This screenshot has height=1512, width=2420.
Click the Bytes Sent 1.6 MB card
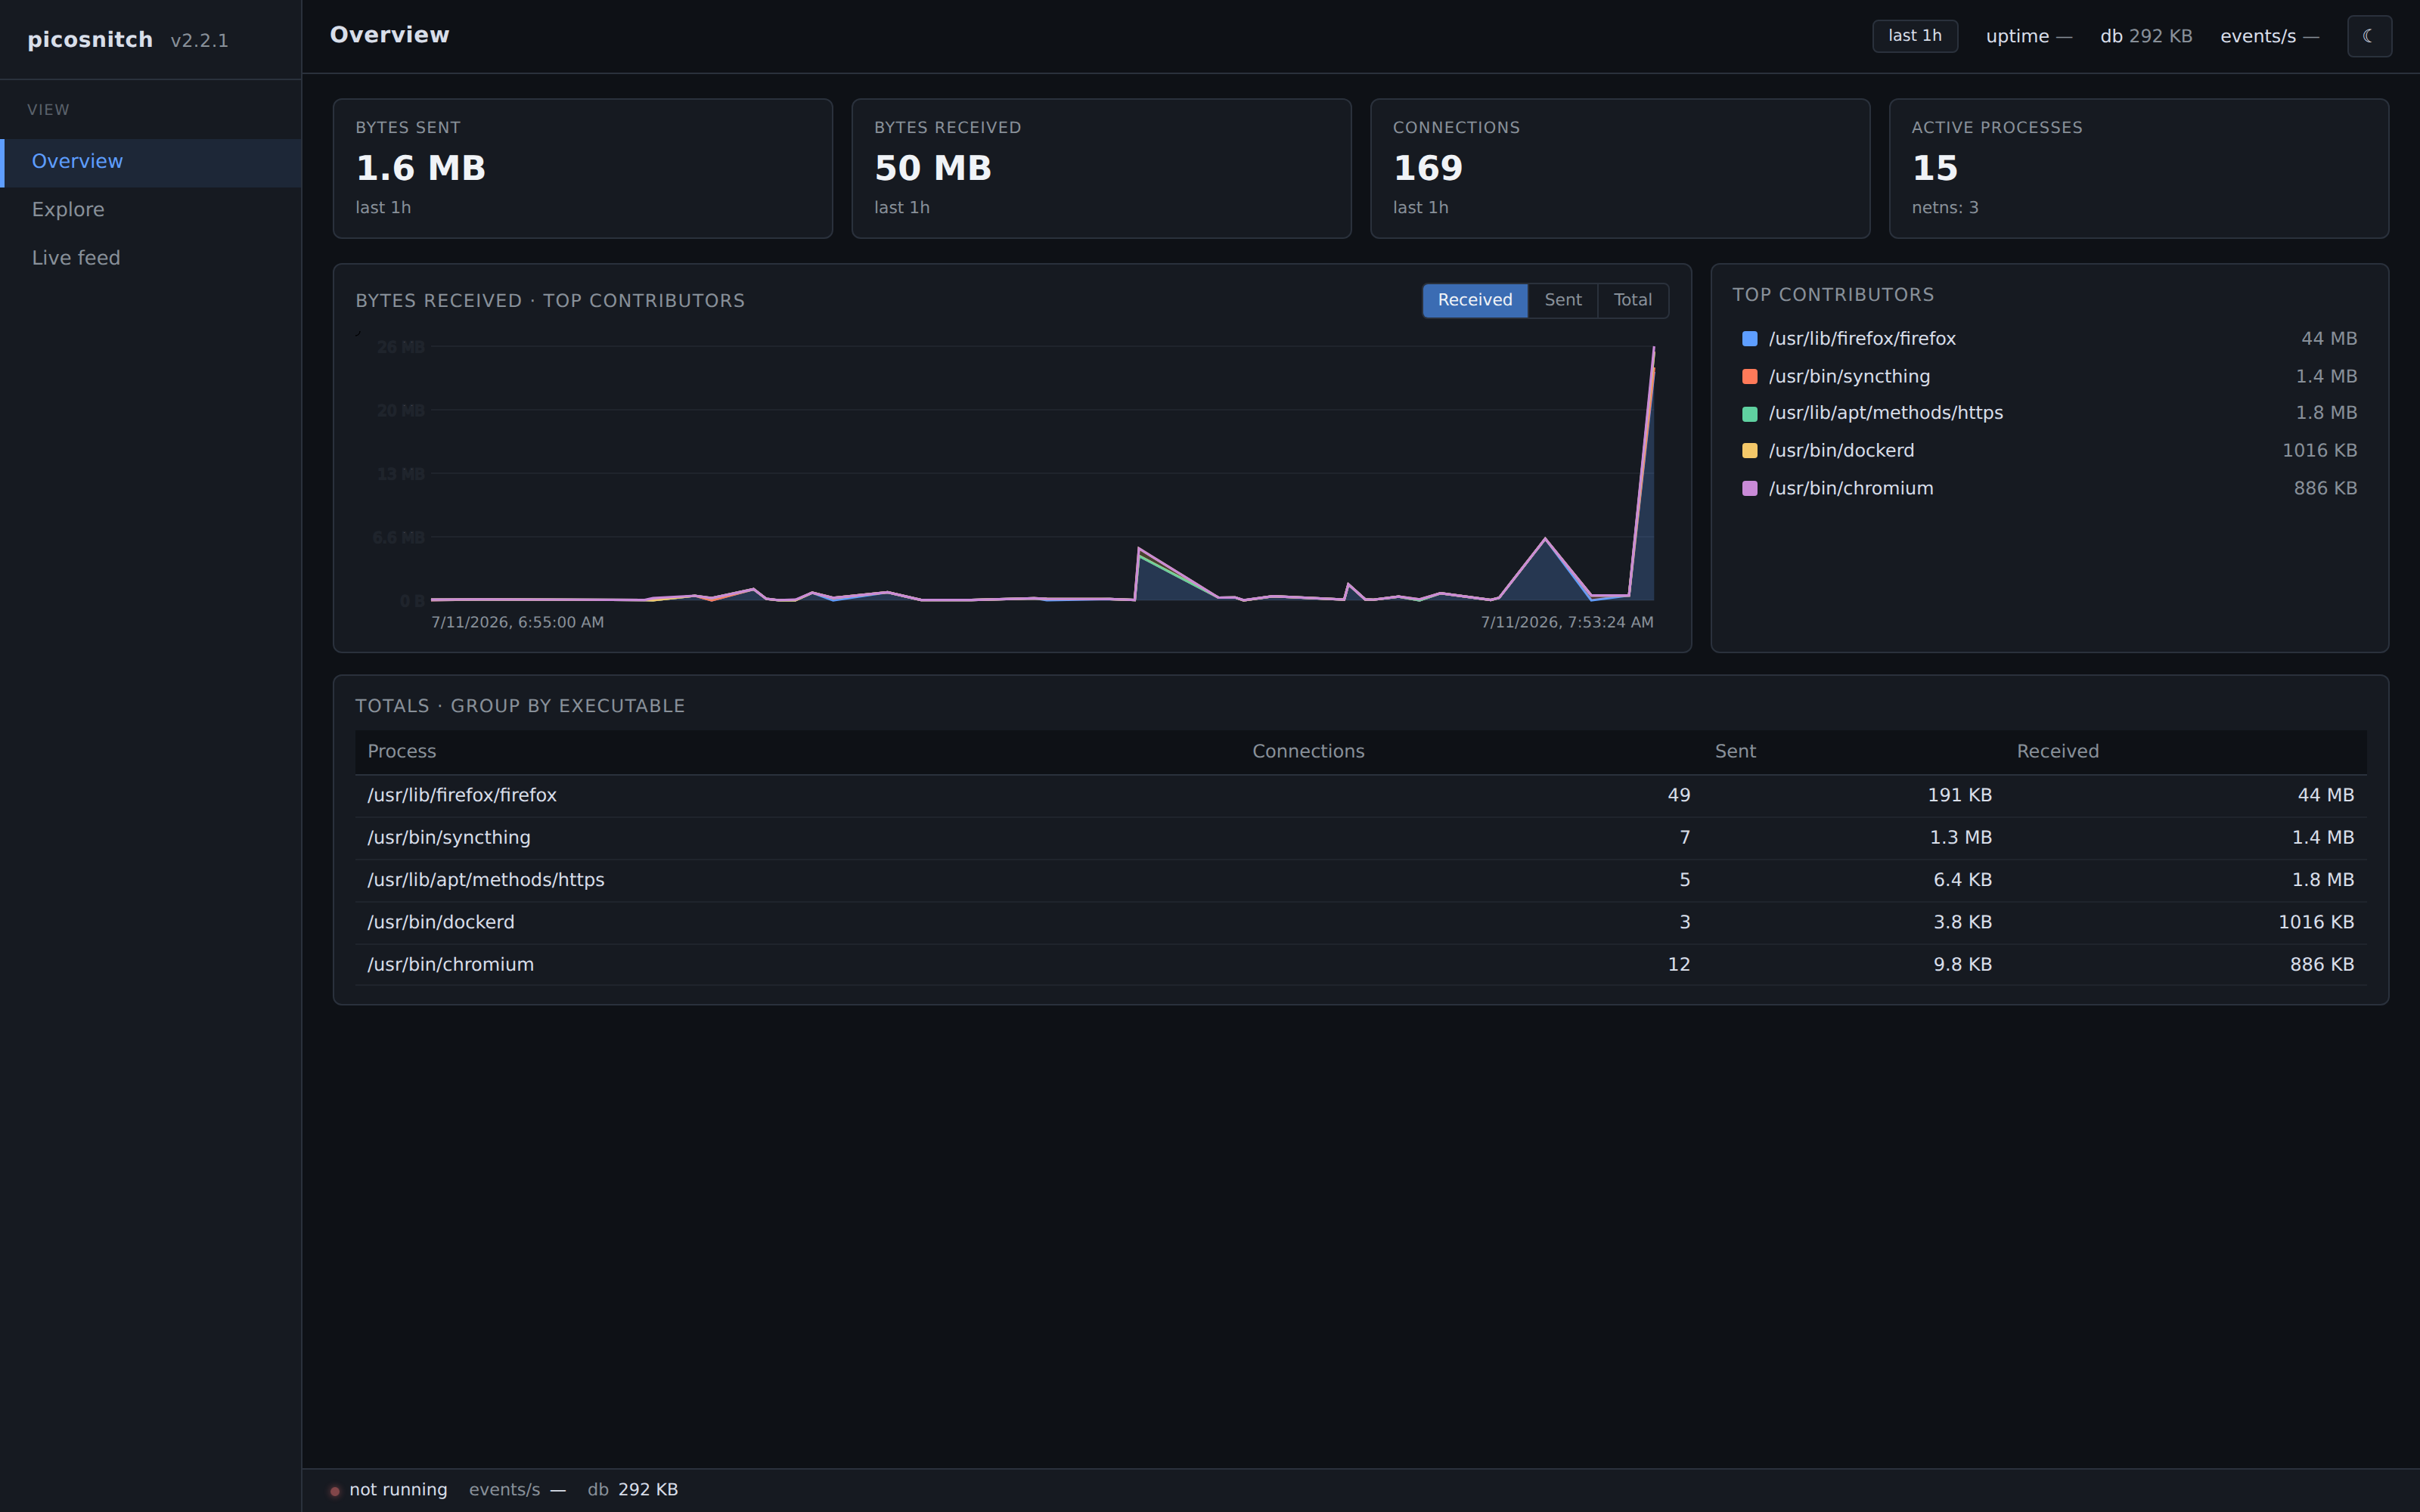point(583,168)
